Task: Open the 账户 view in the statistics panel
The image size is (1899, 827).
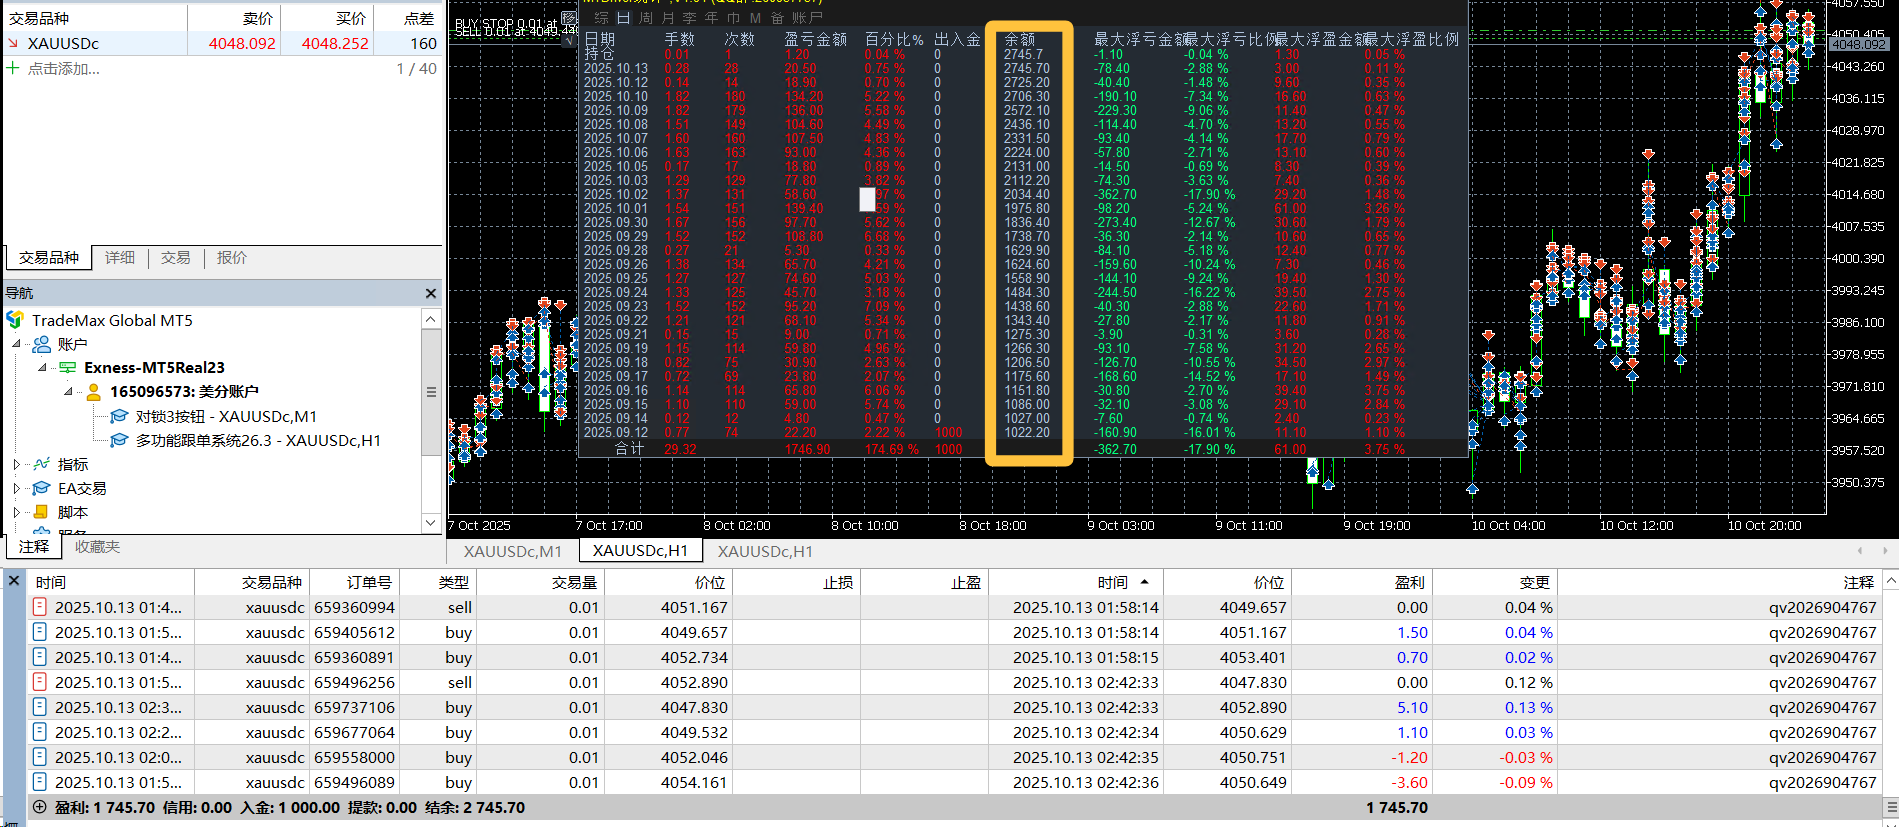Action: pos(807,18)
